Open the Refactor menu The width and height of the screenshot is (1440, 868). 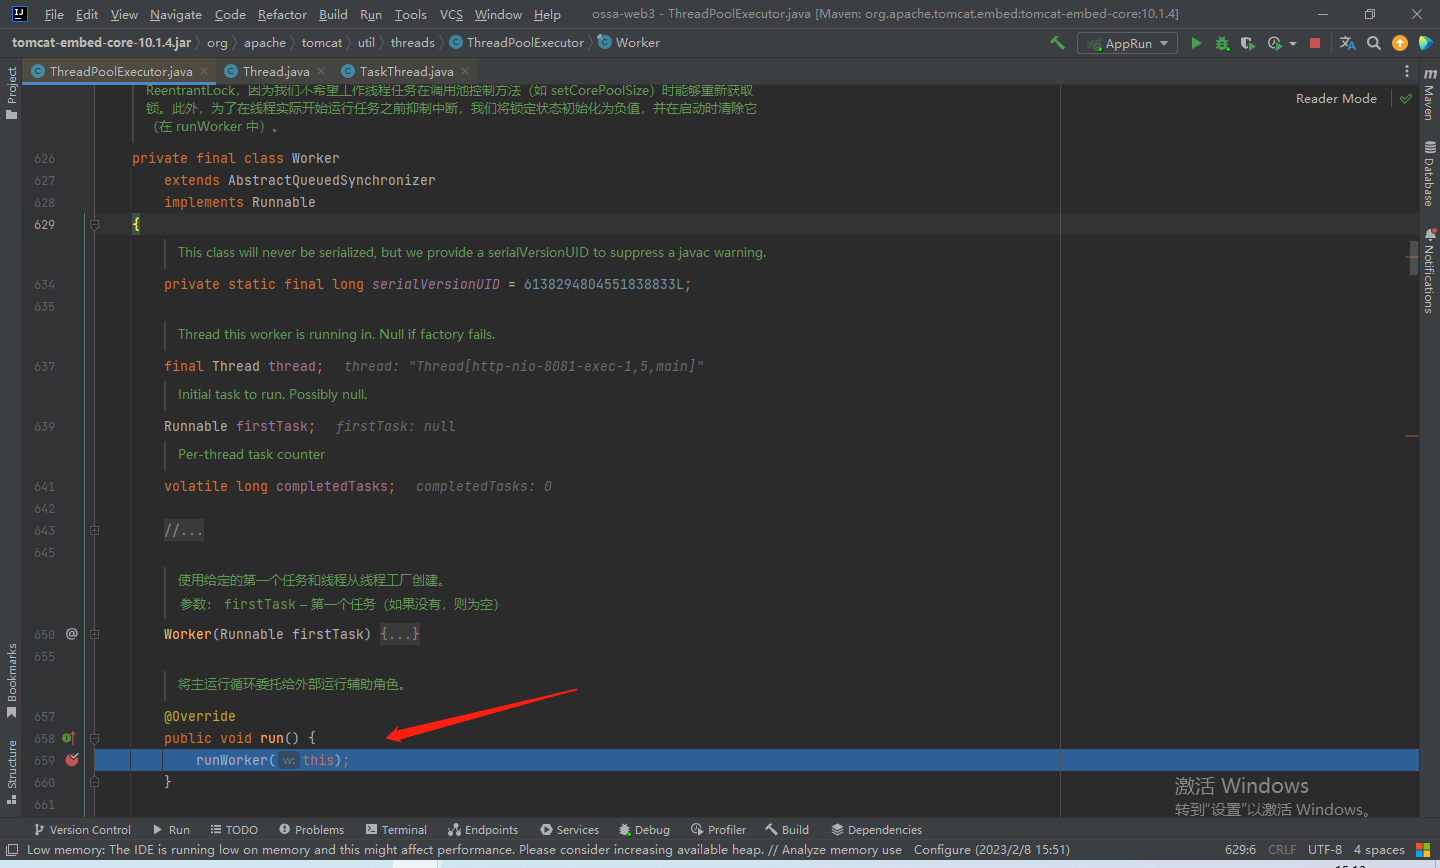coord(282,14)
